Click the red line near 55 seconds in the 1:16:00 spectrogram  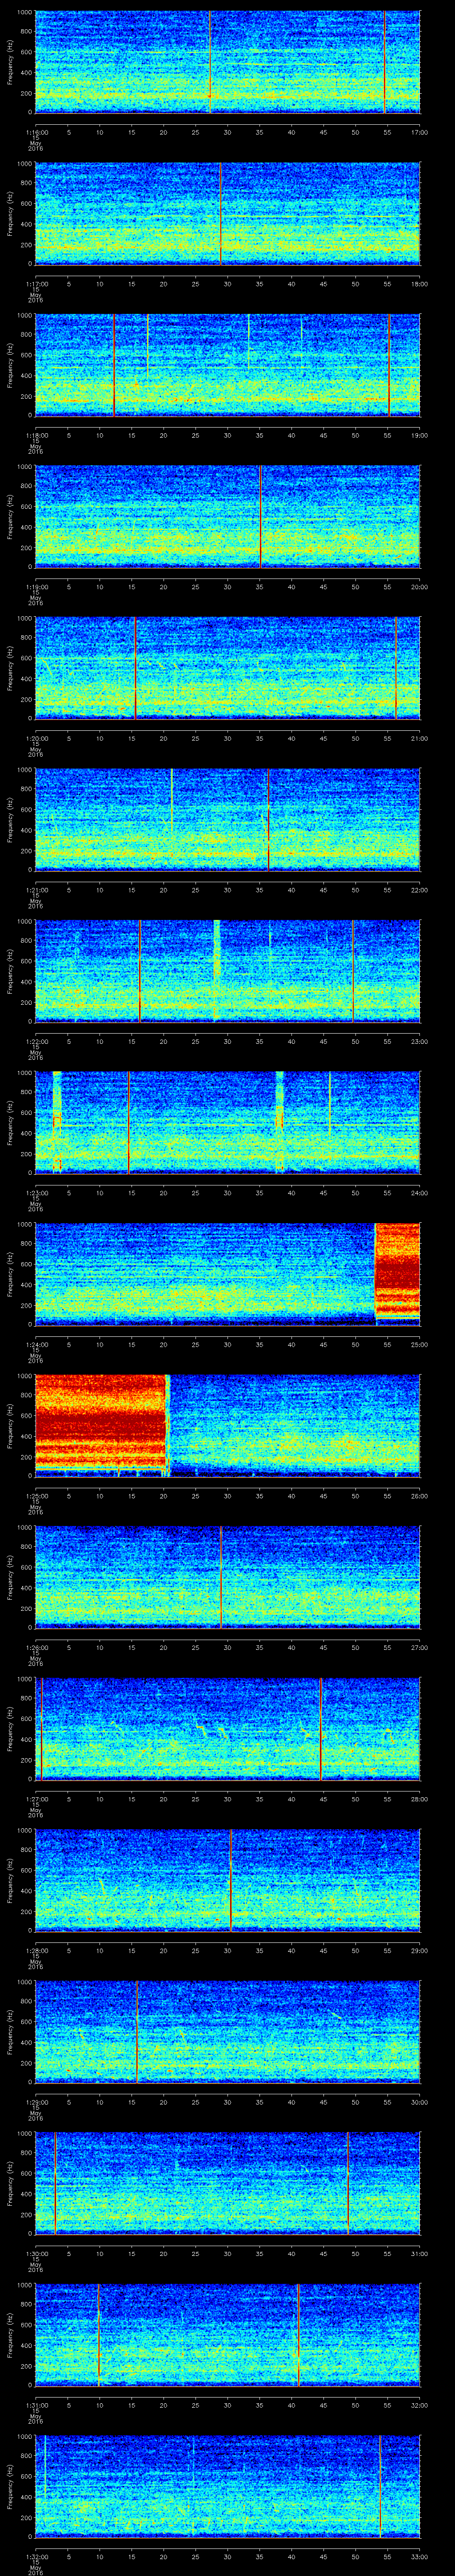pos(385,63)
